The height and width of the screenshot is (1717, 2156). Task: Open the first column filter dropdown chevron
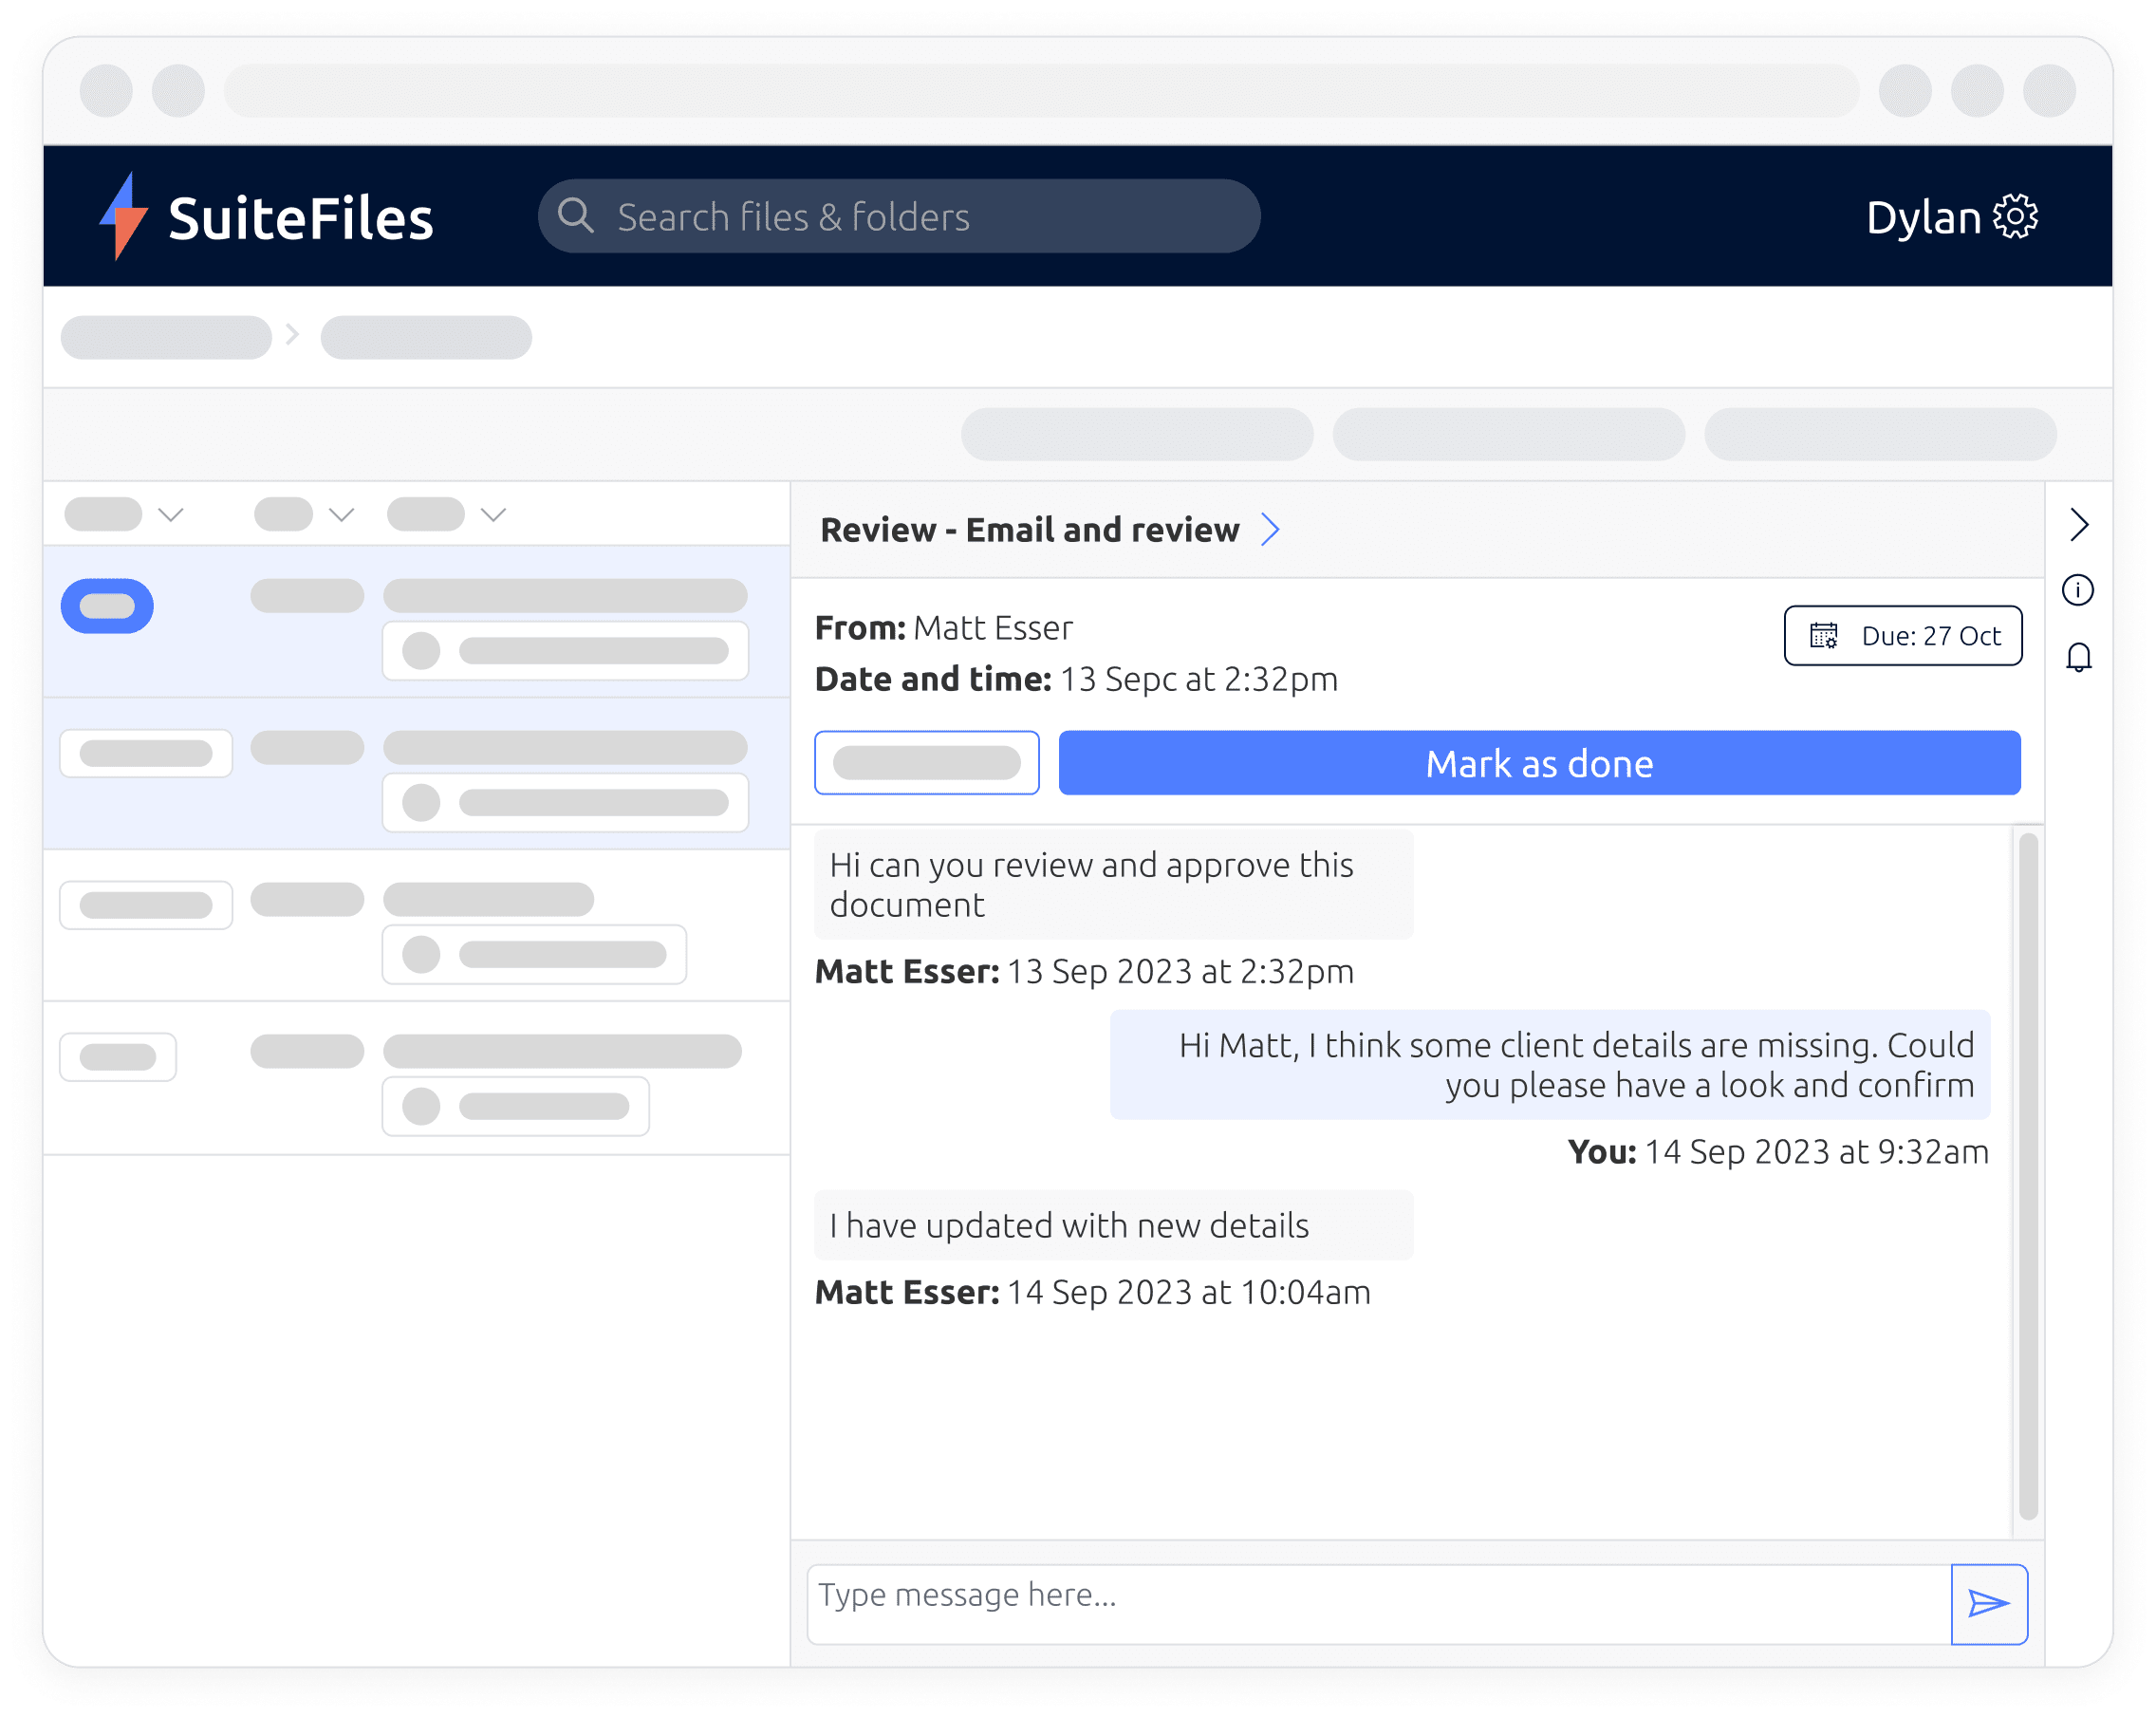tap(171, 515)
